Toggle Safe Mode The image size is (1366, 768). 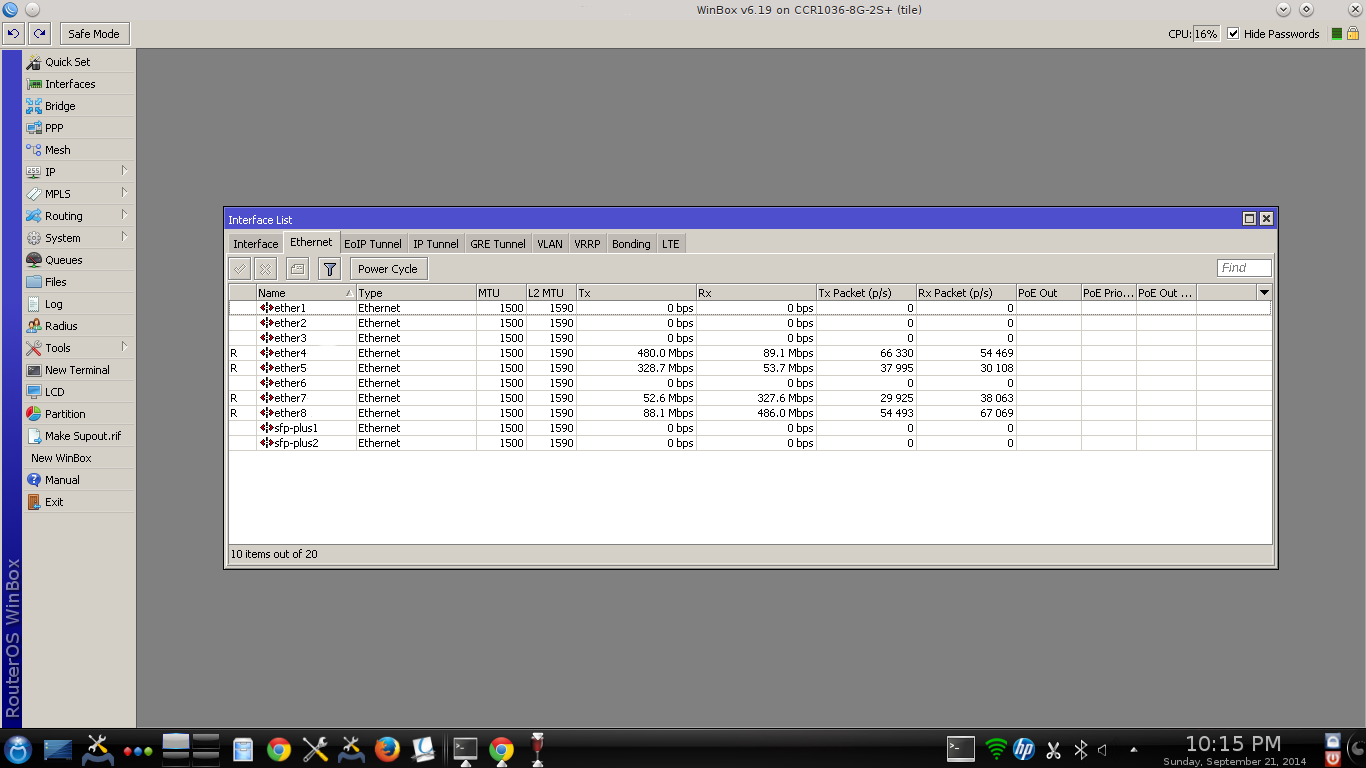(93, 34)
